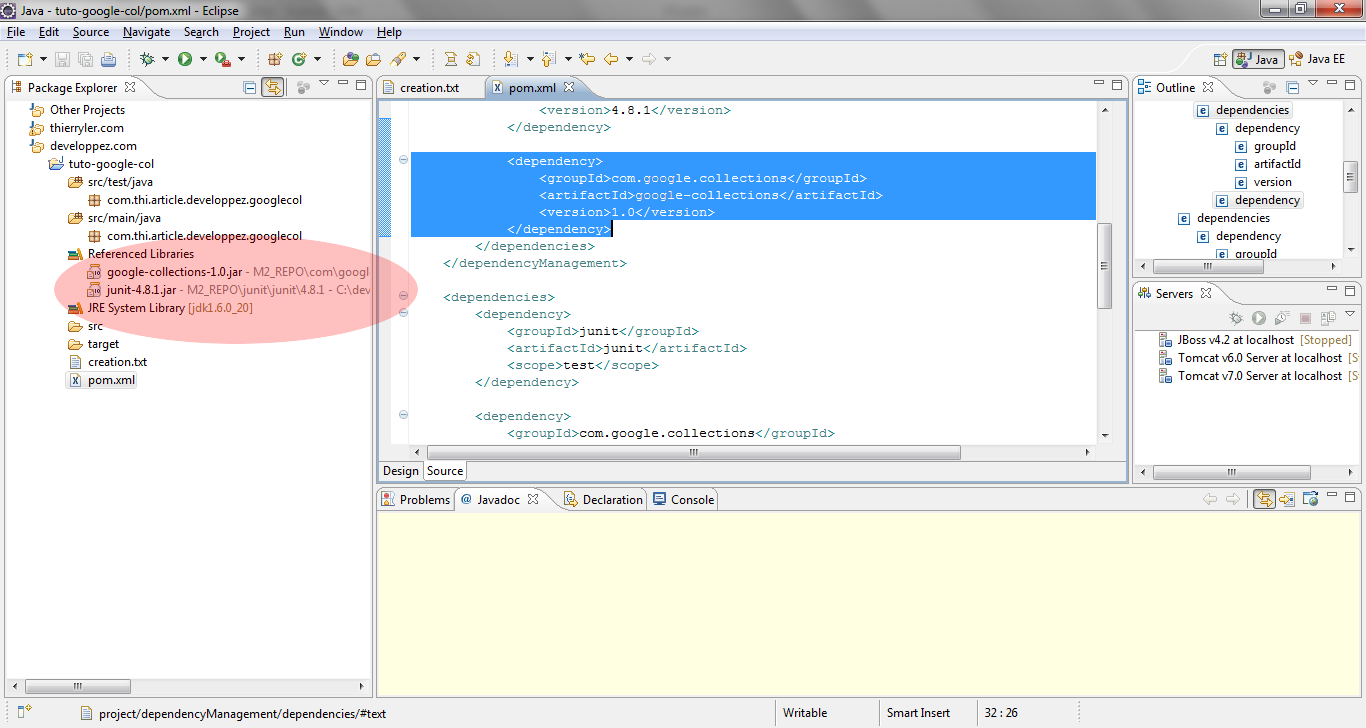Click the New Java Package toolbar icon
Image resolution: width=1366 pixels, height=728 pixels.
tap(274, 59)
